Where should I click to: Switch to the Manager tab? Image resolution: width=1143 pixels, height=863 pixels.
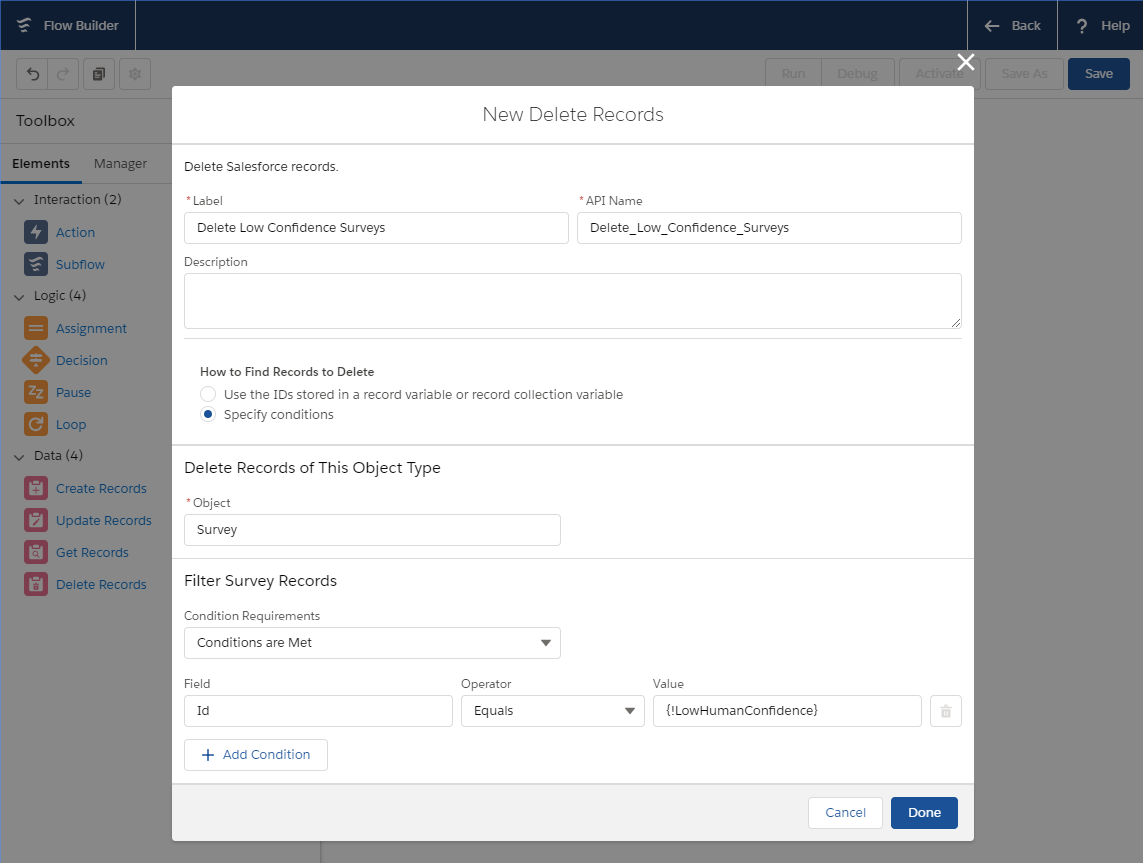(x=120, y=164)
